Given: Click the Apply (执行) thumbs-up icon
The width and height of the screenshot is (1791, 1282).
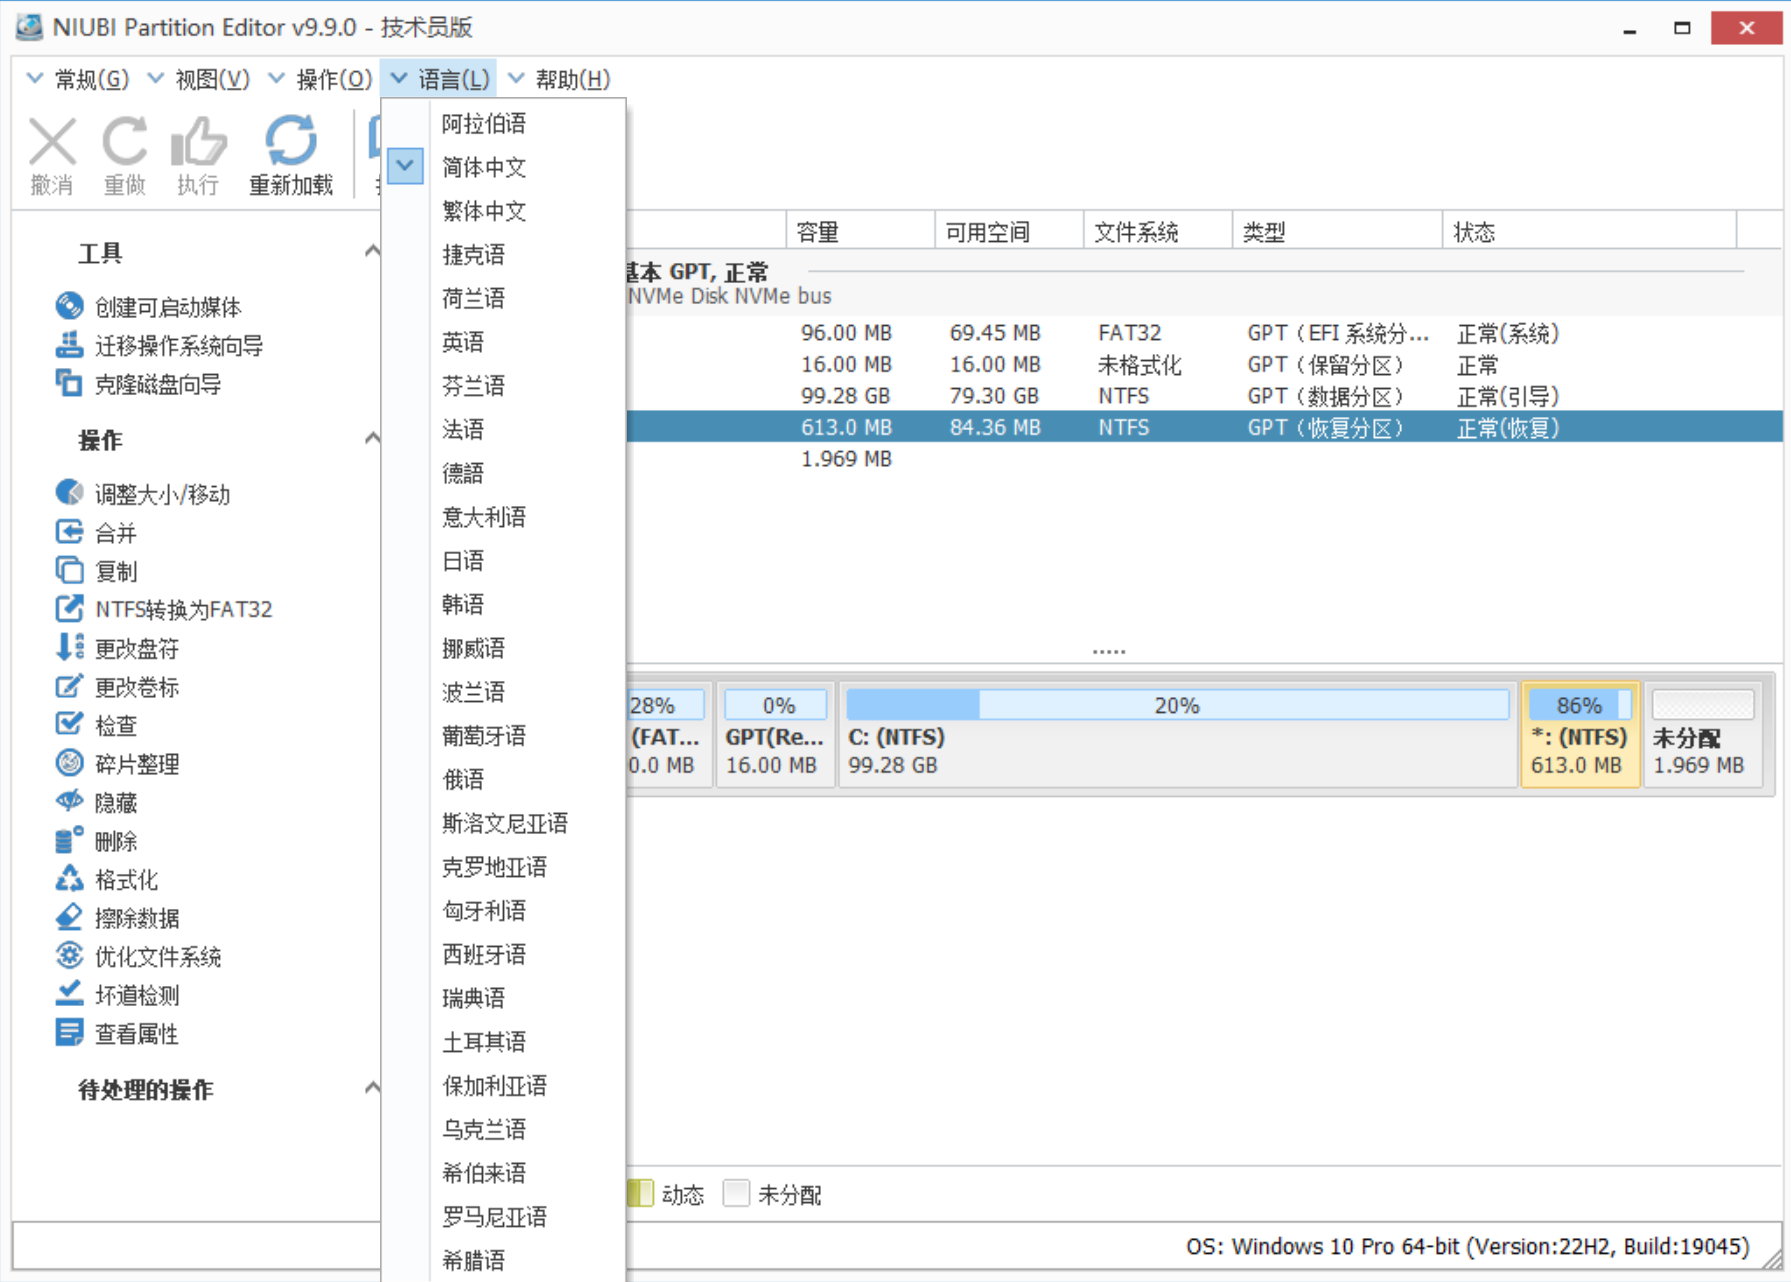Looking at the screenshot, I should (x=198, y=143).
